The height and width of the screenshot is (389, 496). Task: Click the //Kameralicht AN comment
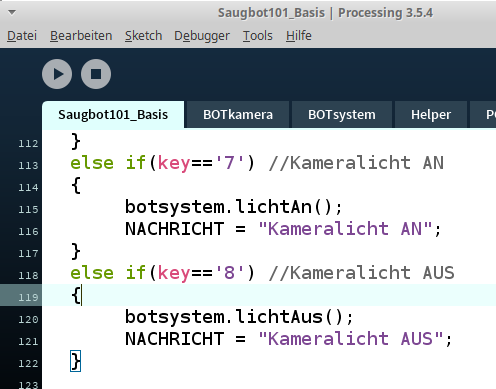tap(356, 163)
